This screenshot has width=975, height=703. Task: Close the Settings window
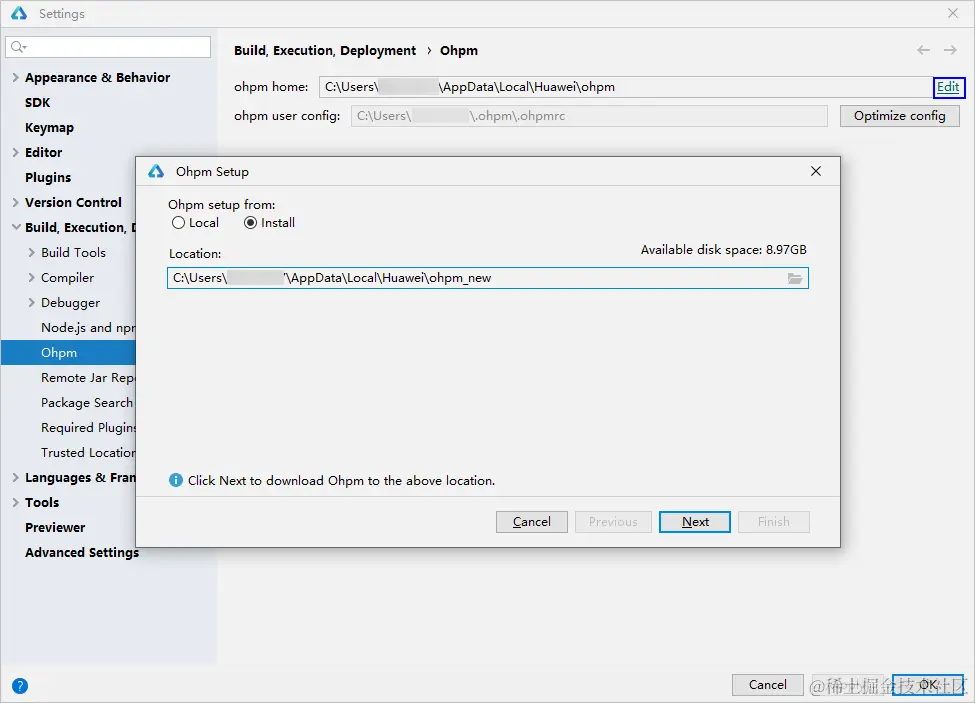(953, 13)
